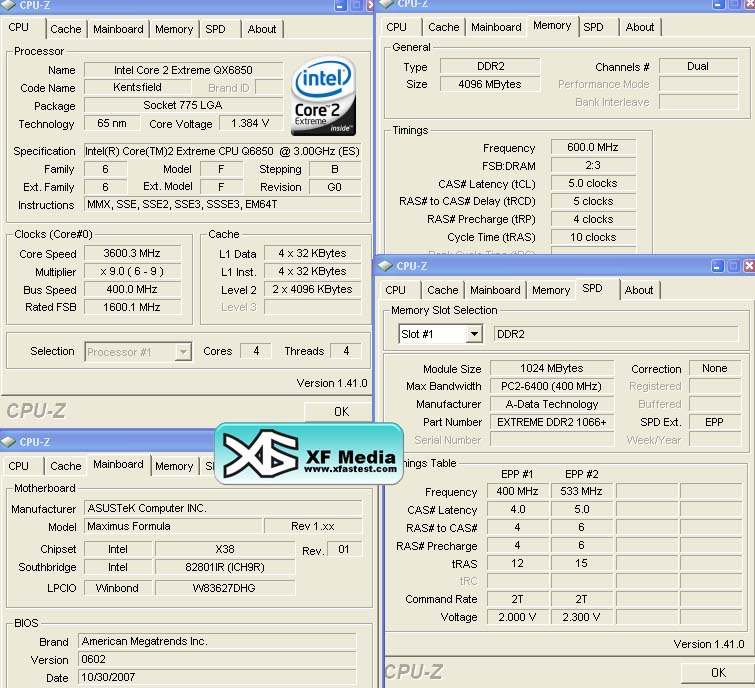This screenshot has height=688, width=755.
Task: Click CPU-Z title icon in SPD window
Action: click(x=385, y=266)
